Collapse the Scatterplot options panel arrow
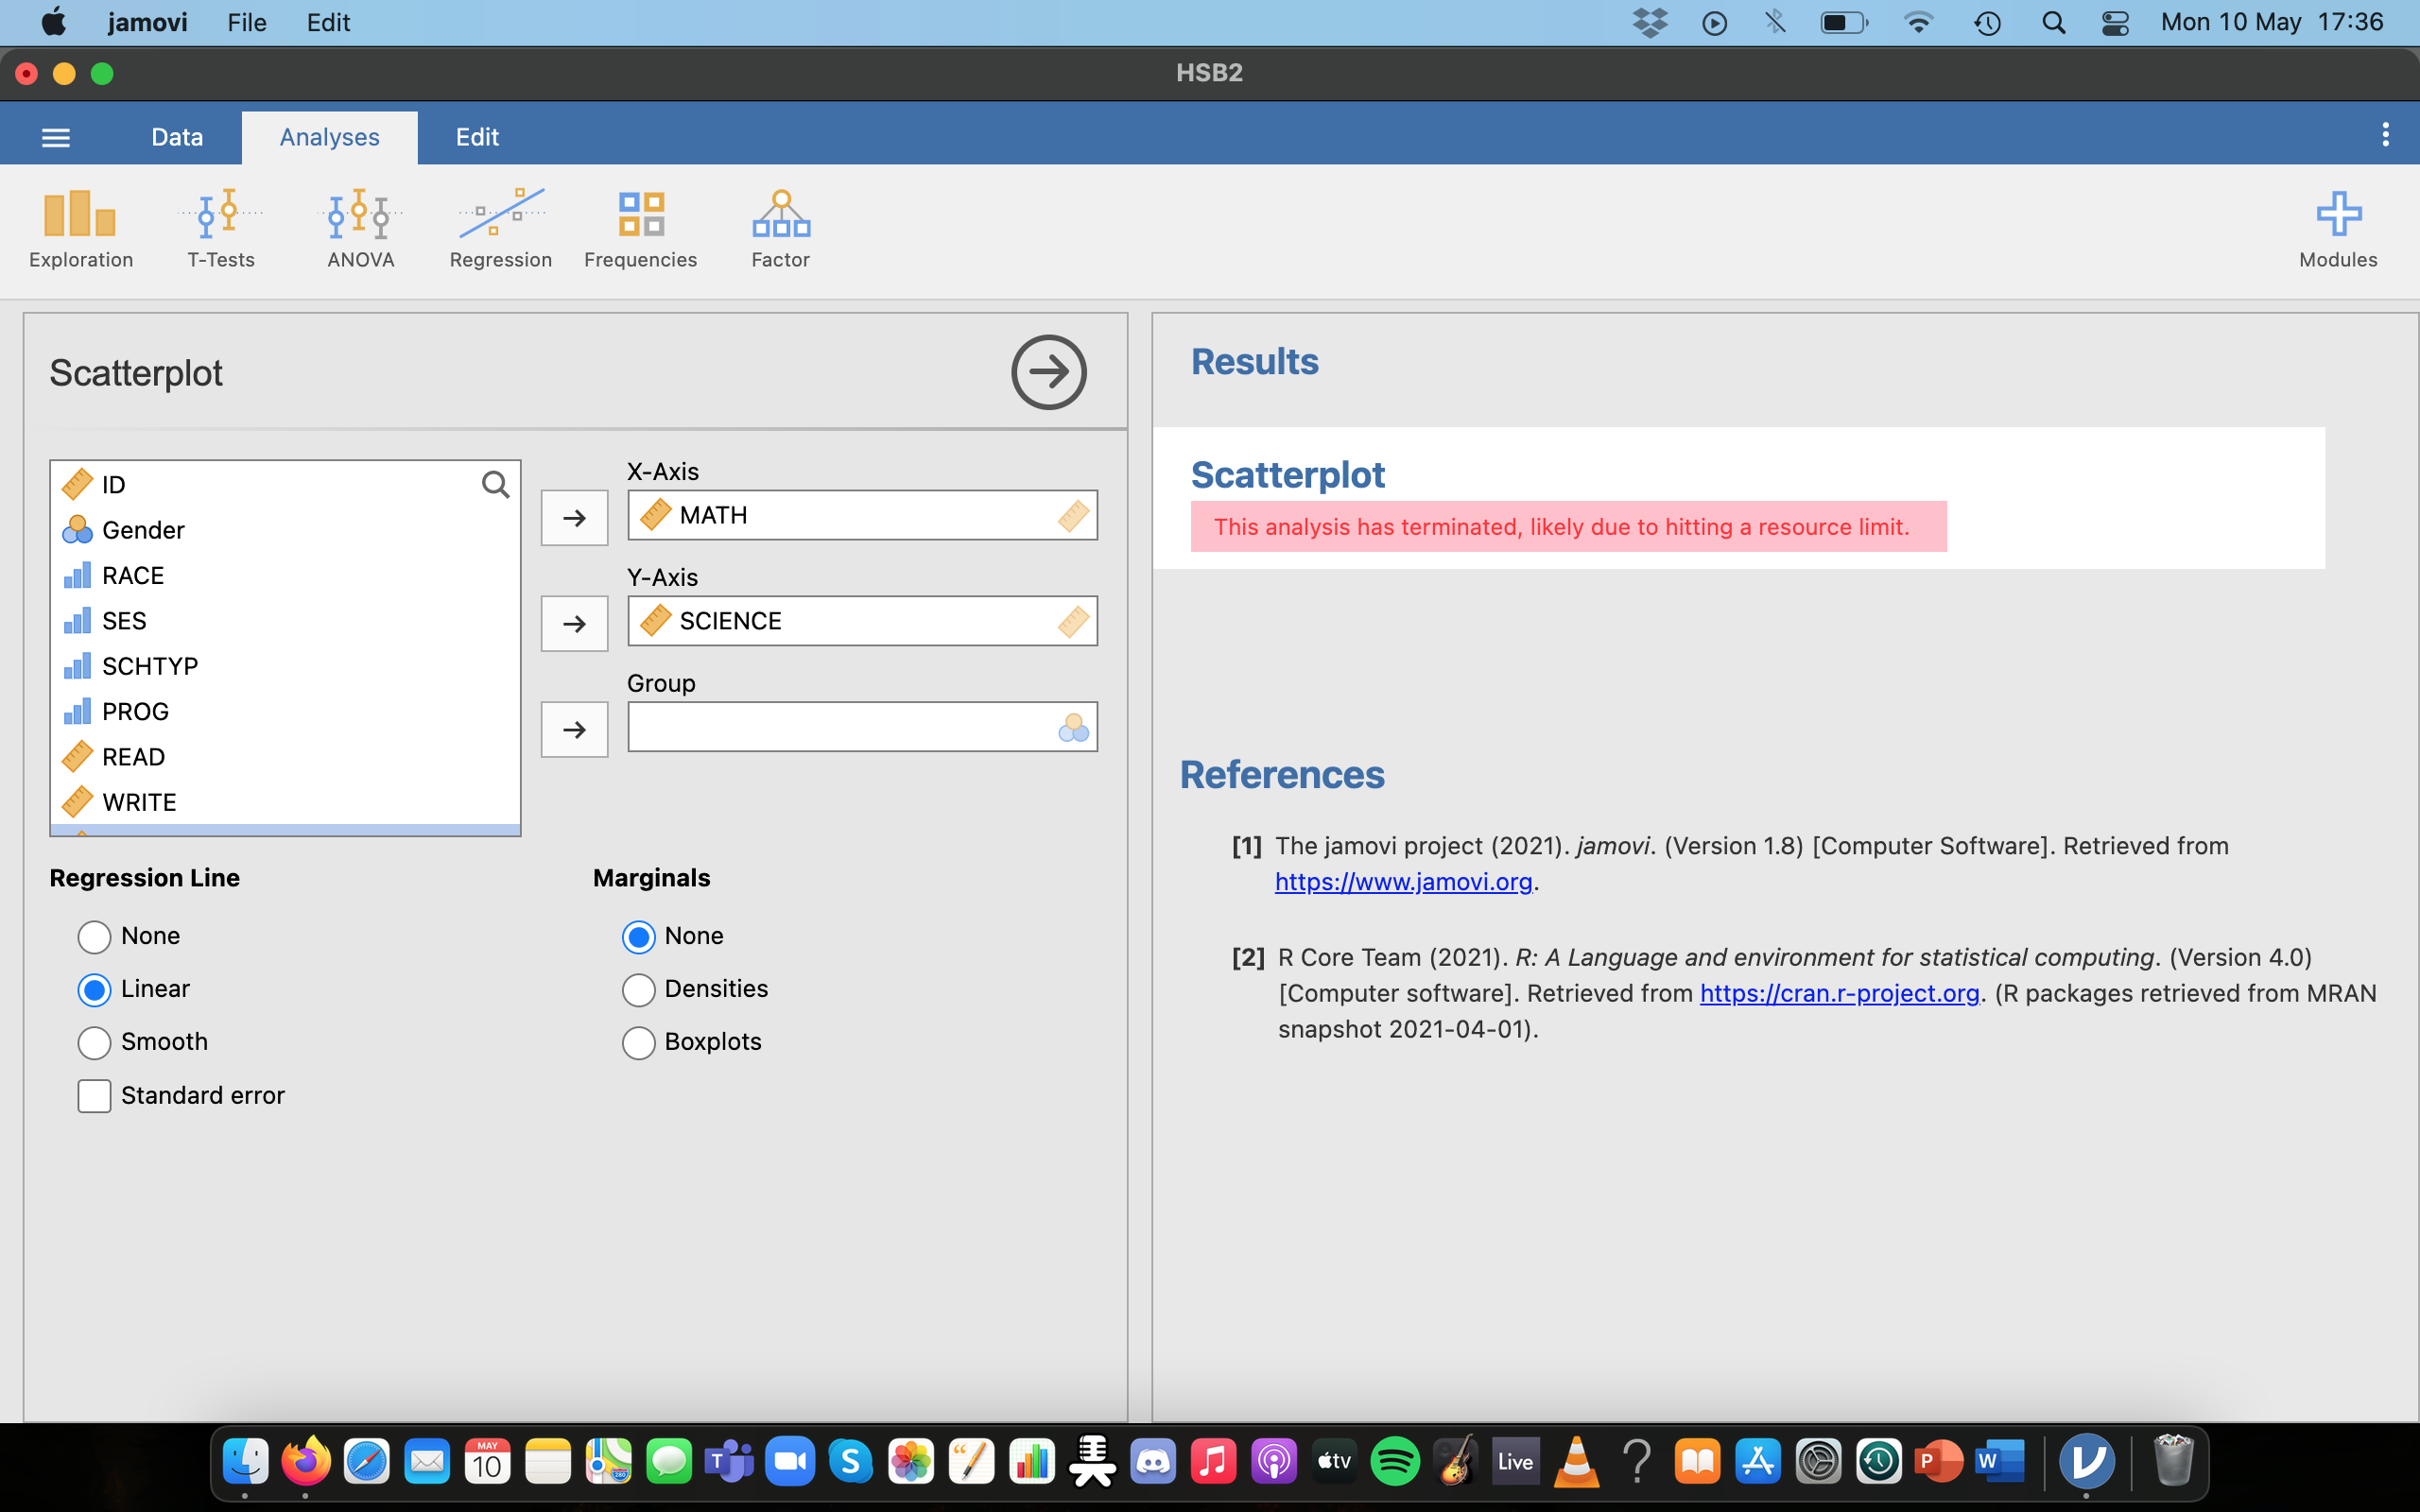Image resolution: width=2420 pixels, height=1512 pixels. (x=1048, y=372)
